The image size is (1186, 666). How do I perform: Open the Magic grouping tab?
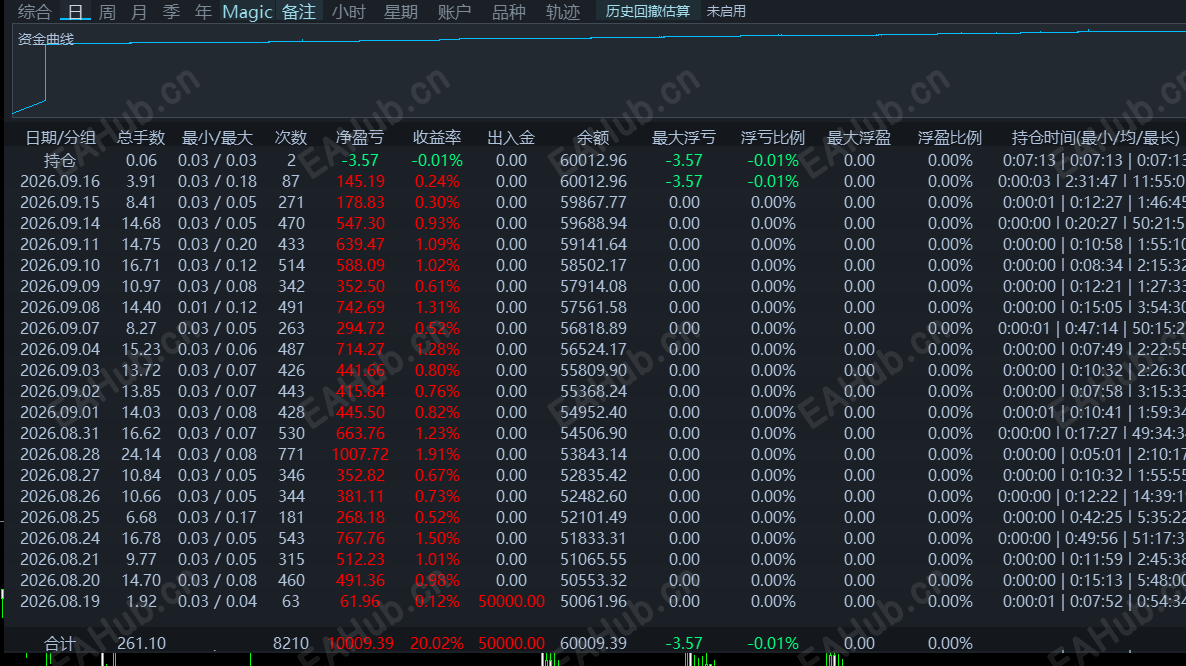click(x=247, y=11)
